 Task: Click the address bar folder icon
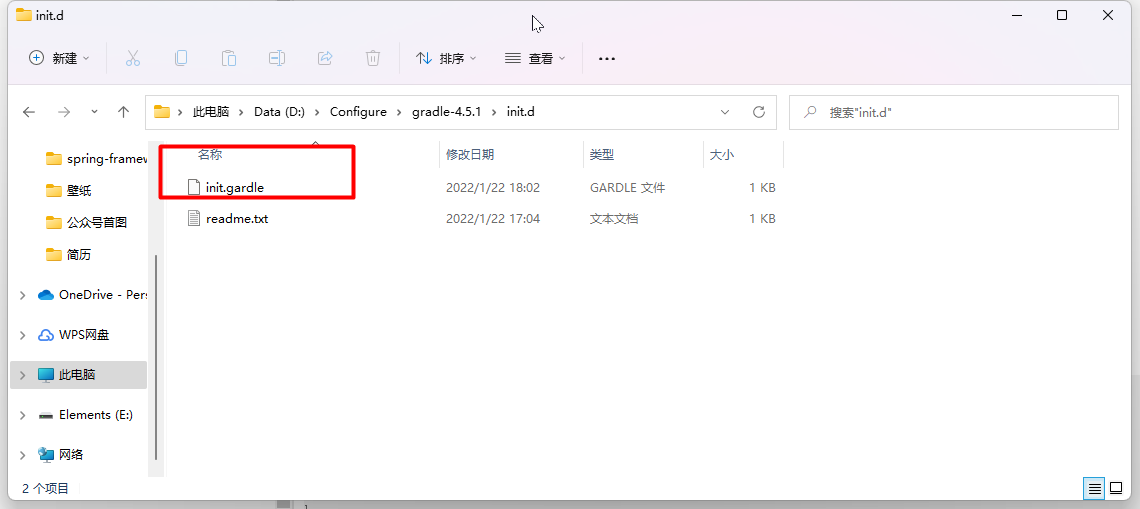(x=161, y=112)
